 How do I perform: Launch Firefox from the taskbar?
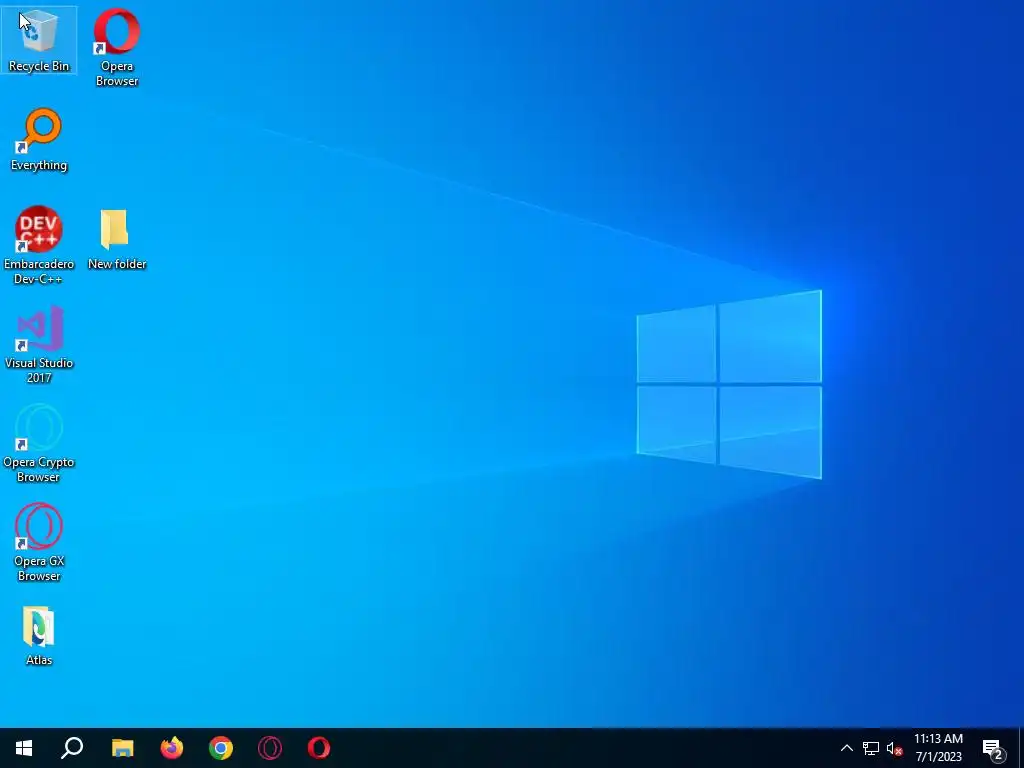coord(172,748)
